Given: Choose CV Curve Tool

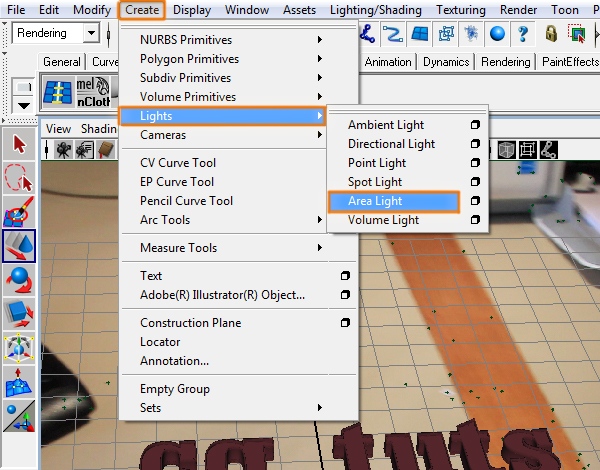Looking at the screenshot, I should (178, 163).
